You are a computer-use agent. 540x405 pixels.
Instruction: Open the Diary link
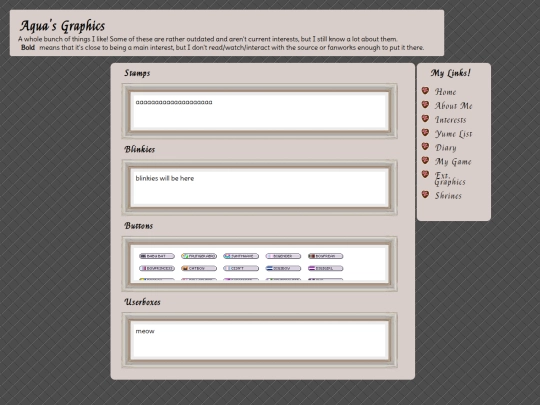tap(446, 148)
